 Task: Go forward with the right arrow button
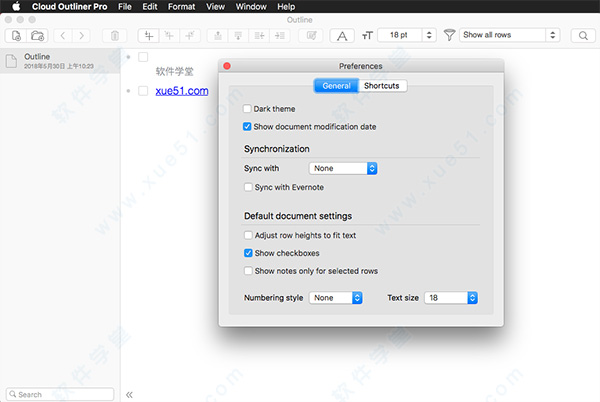click(82, 36)
